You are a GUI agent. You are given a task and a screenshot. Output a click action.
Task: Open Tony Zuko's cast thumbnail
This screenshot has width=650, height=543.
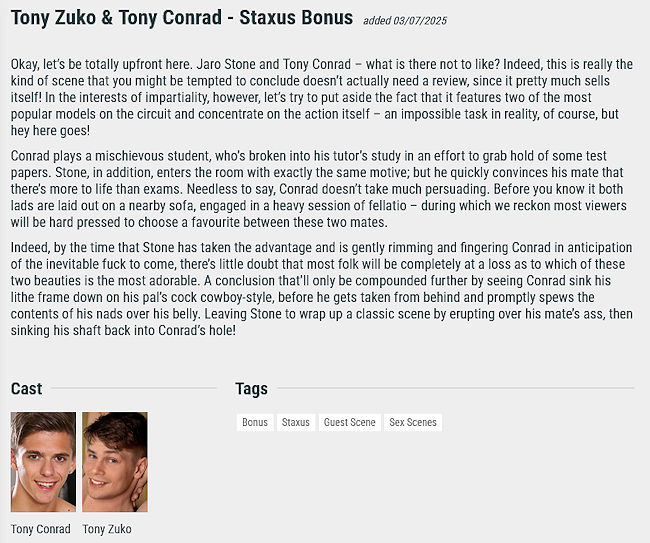[115, 462]
